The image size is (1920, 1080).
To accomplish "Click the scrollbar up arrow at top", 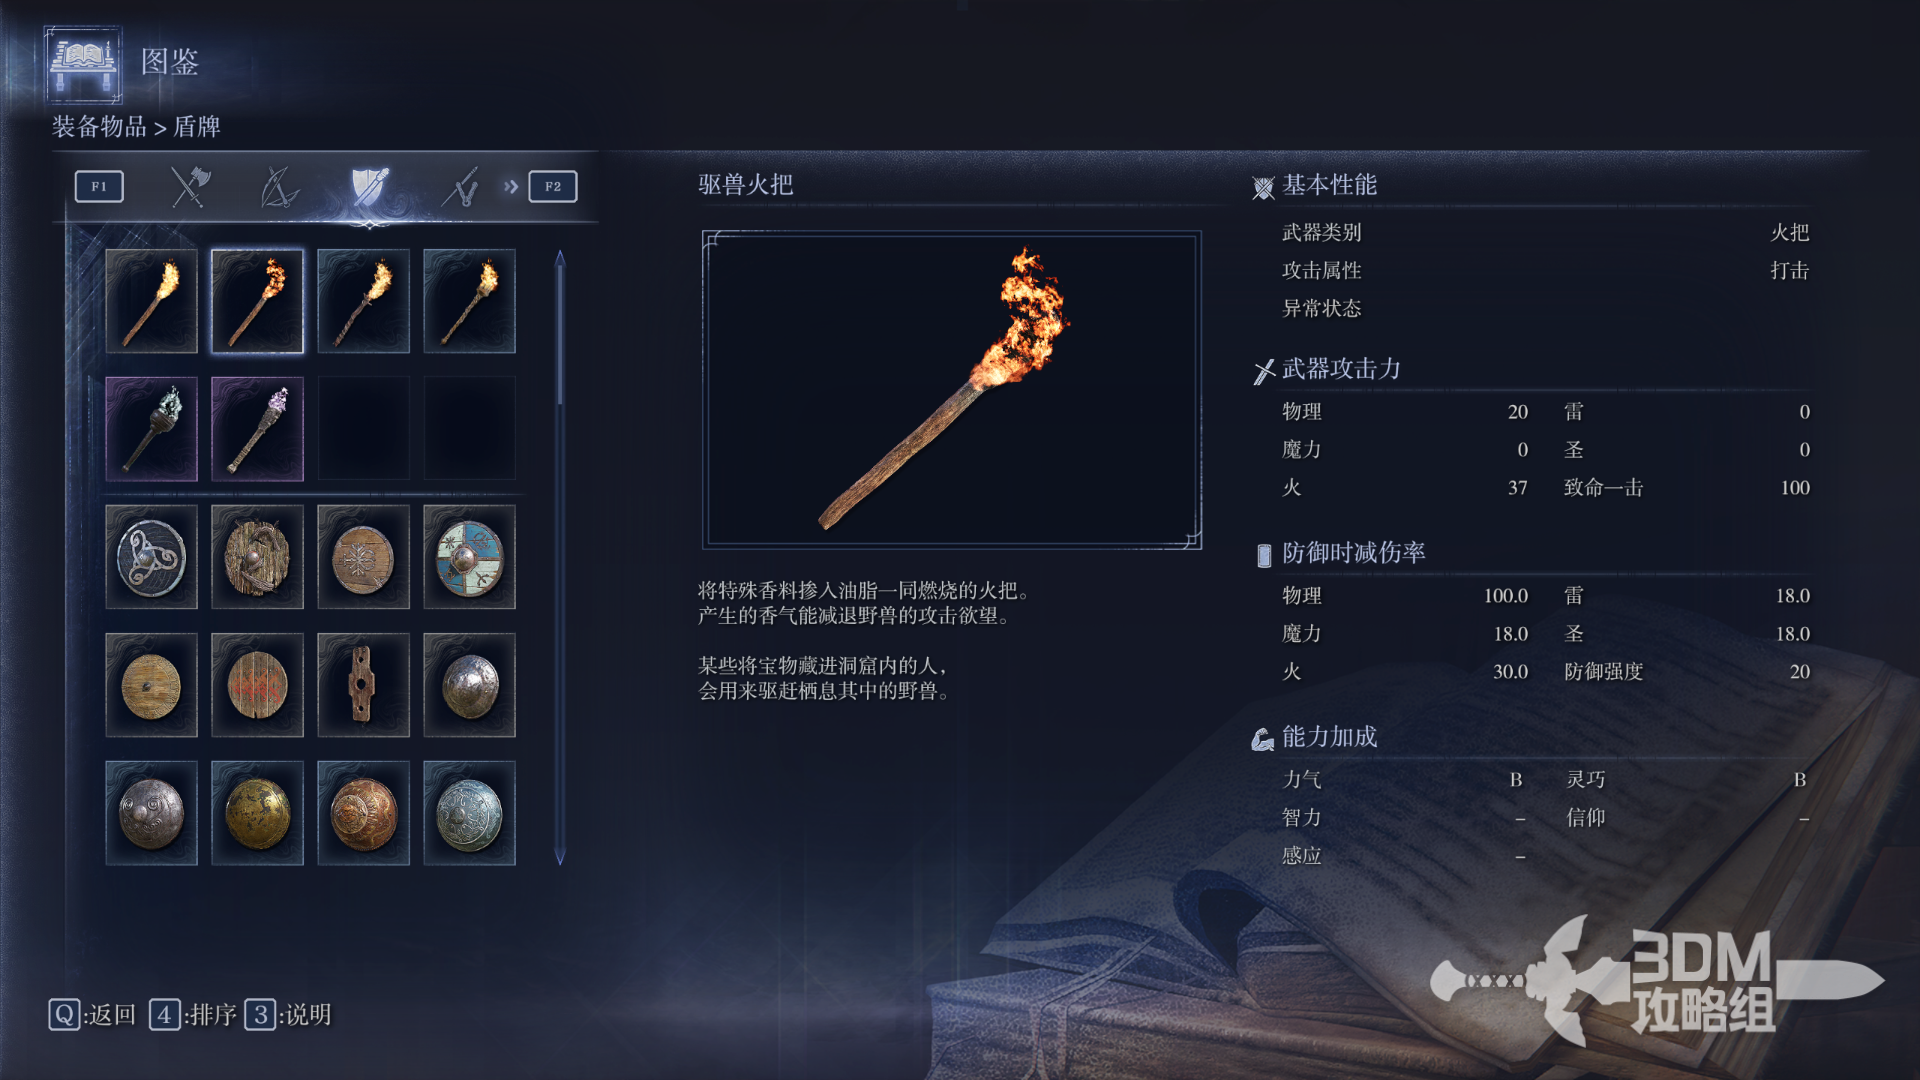I will [560, 258].
